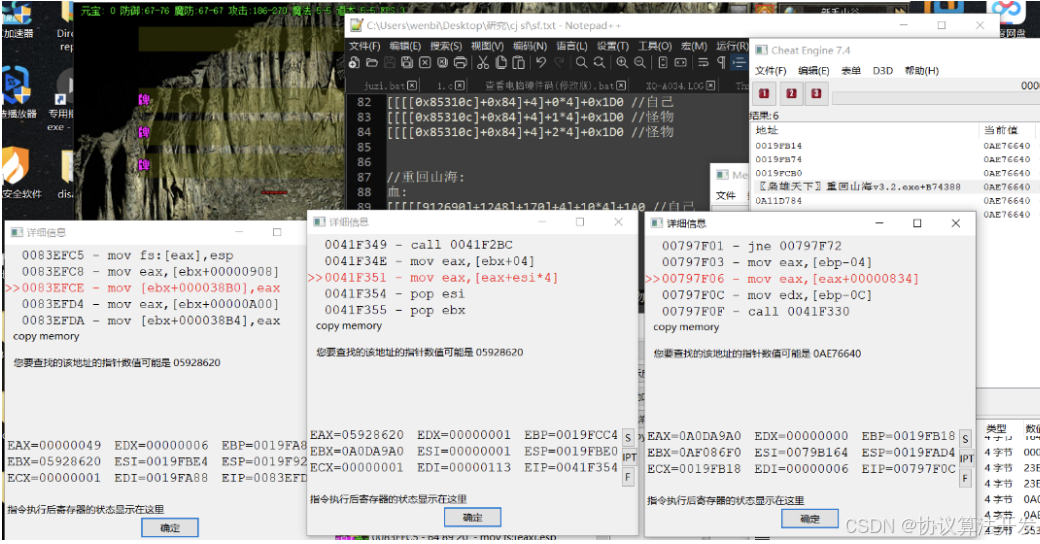Click 确定 in the 00797F06 details dialog

(x=810, y=519)
